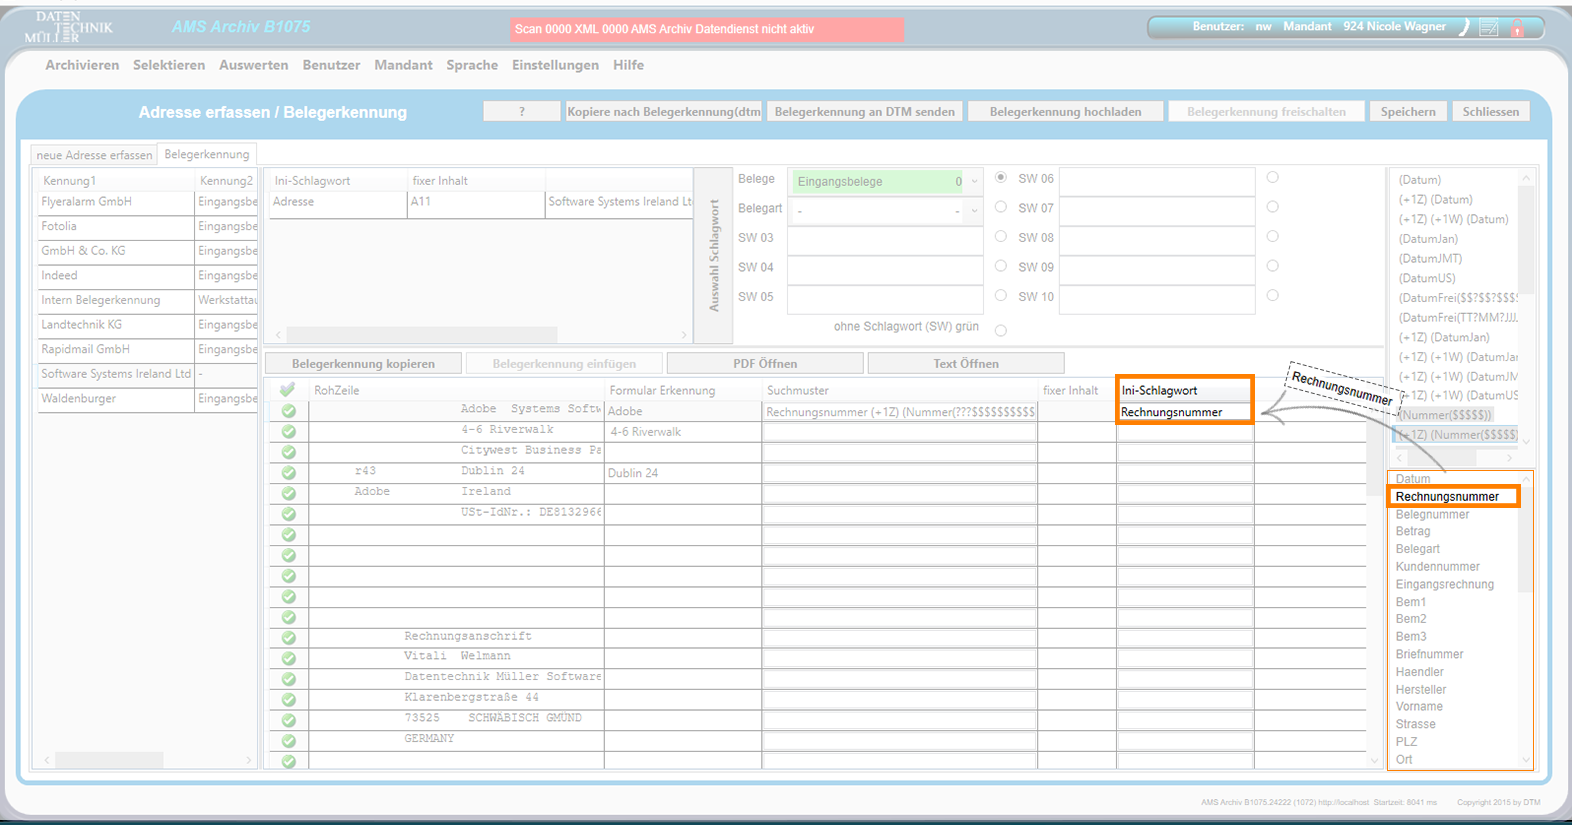This screenshot has height=825, width=1572.
Task: Enable 'ohne Schlagwort (SW) grün' radio button
Action: [x=1001, y=330]
